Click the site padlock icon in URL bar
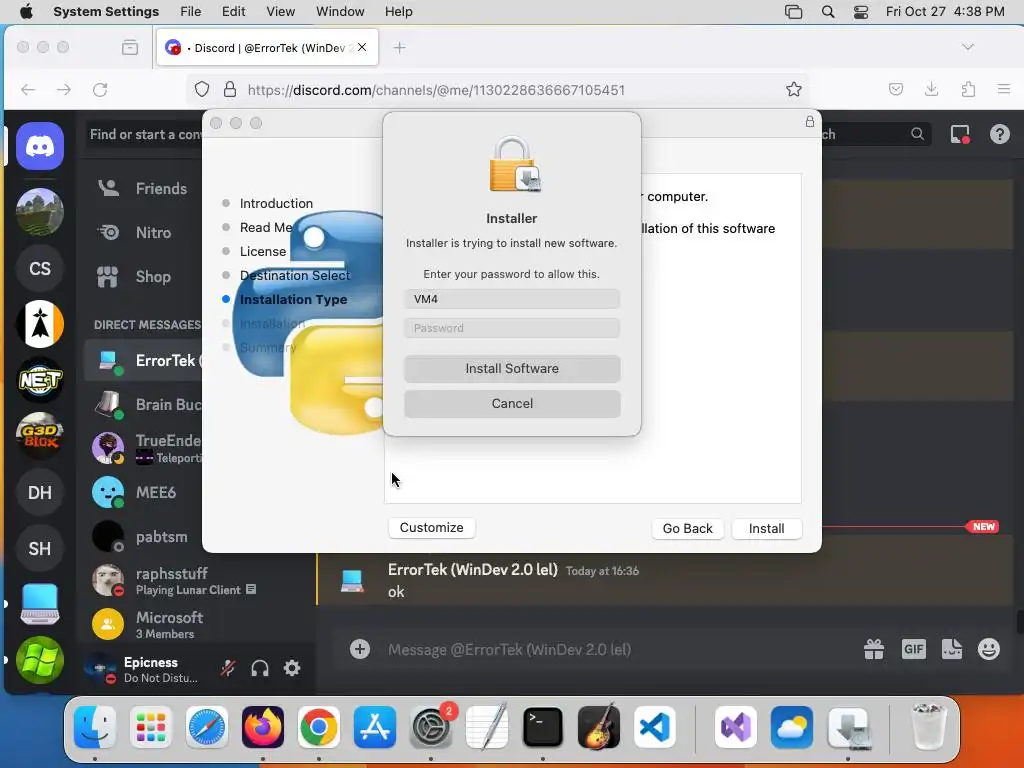 pyautogui.click(x=230, y=89)
